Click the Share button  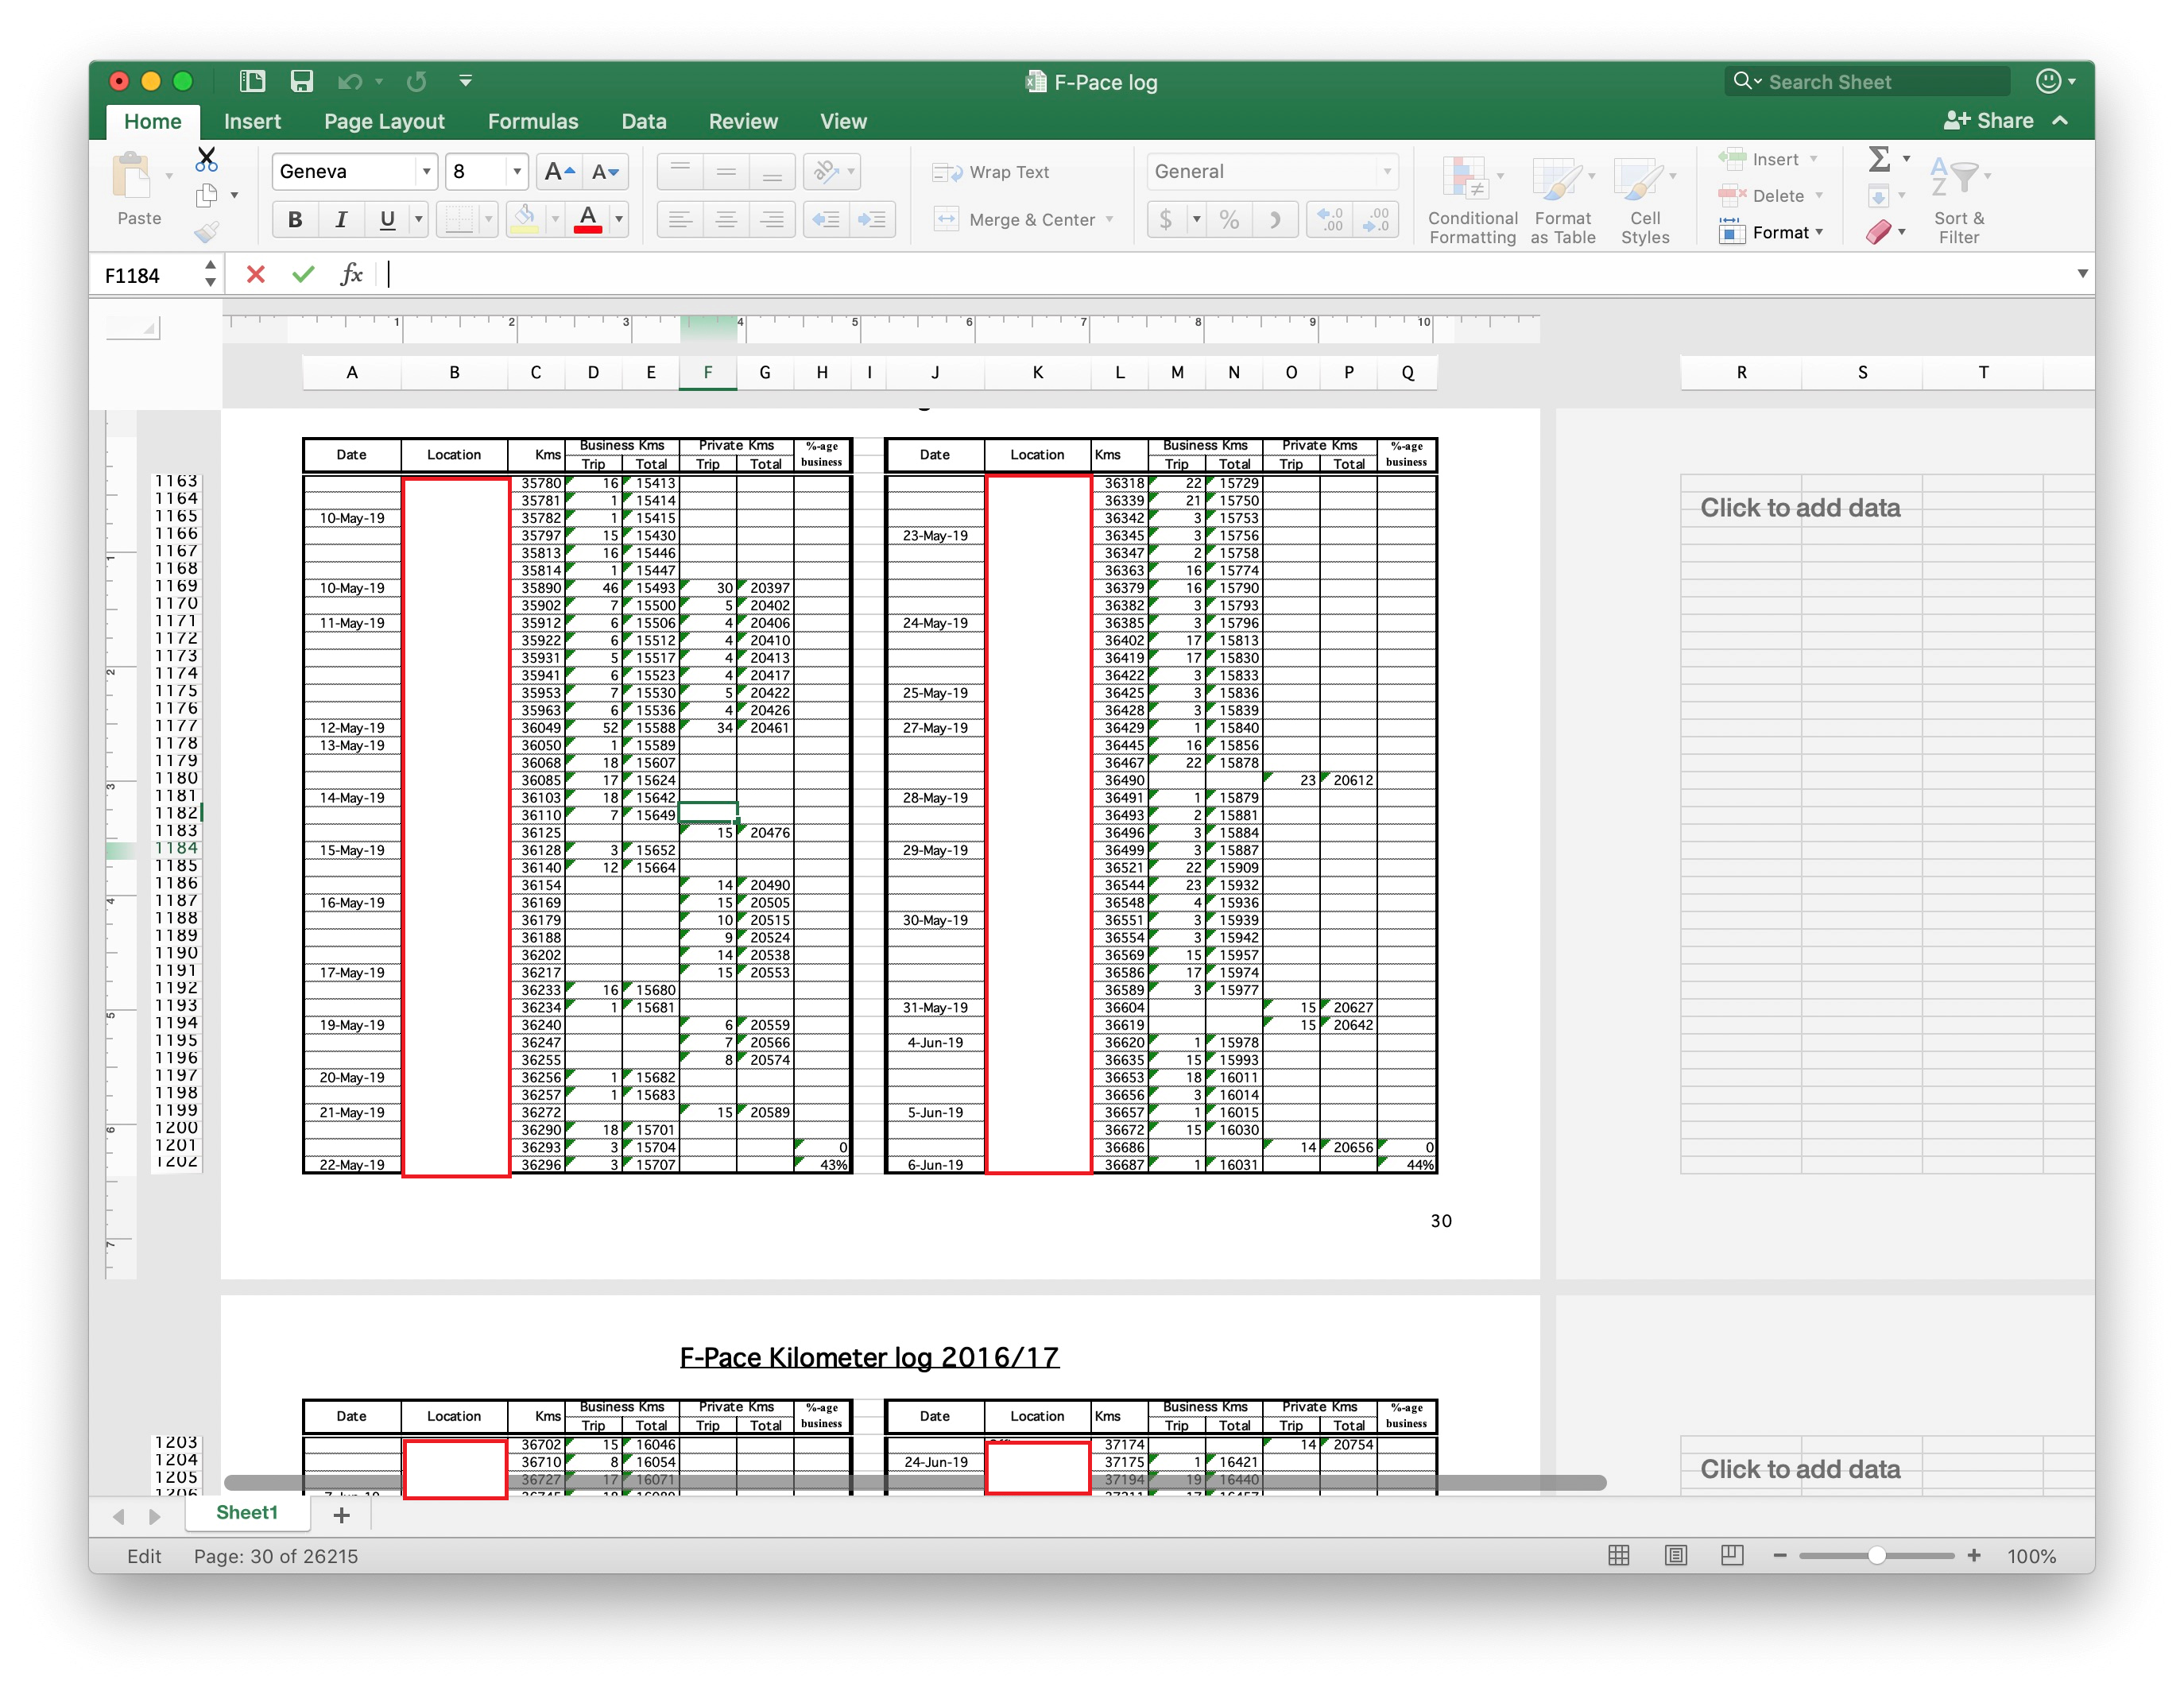pyautogui.click(x=1988, y=121)
